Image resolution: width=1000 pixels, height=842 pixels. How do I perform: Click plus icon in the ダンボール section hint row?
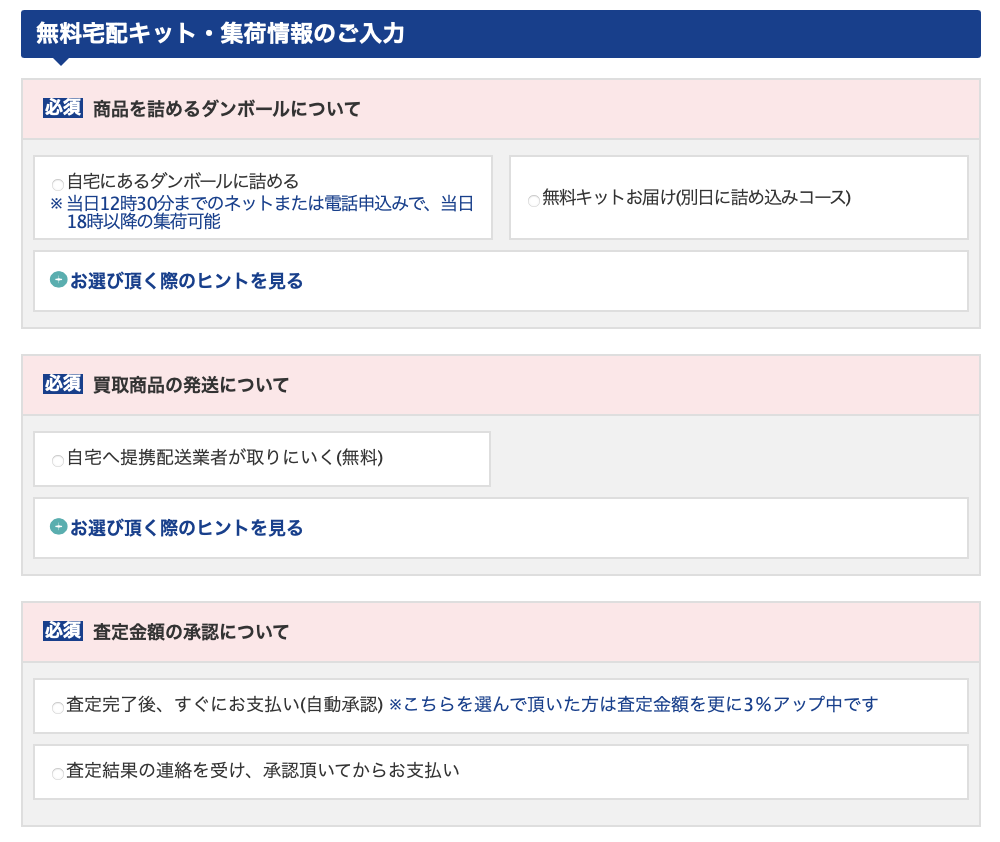pyautogui.click(x=59, y=279)
